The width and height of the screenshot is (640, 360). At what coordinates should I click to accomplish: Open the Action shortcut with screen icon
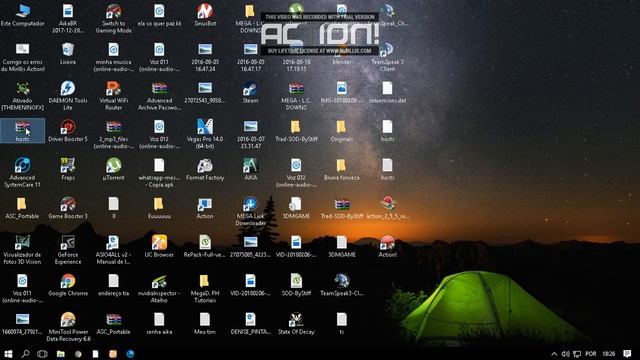point(205,208)
